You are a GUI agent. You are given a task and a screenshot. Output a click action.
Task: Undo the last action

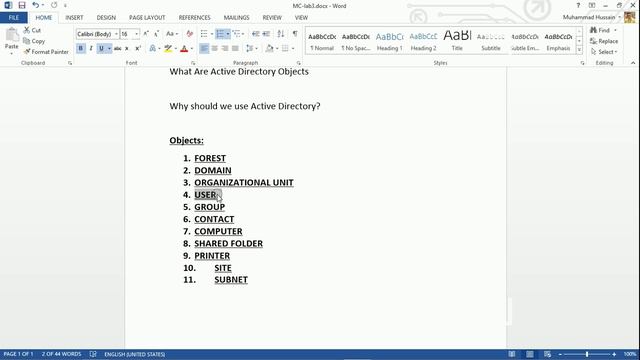[x=36, y=5]
